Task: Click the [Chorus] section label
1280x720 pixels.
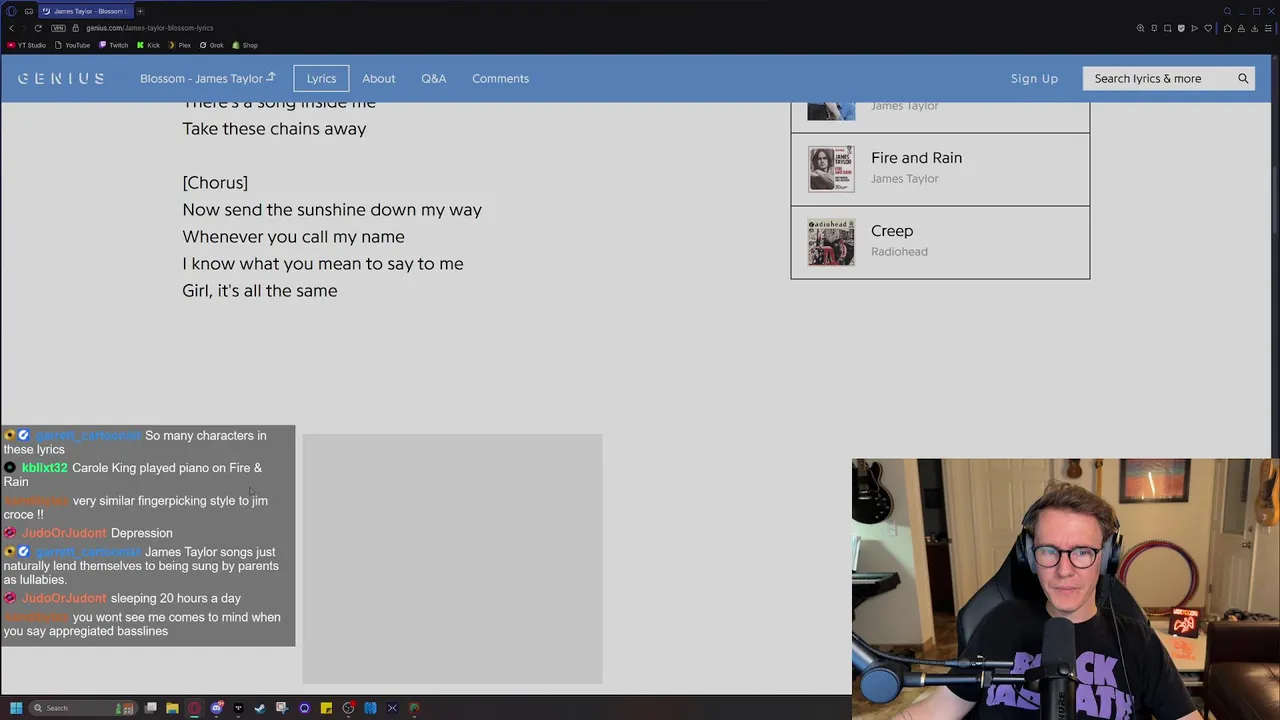Action: click(215, 182)
